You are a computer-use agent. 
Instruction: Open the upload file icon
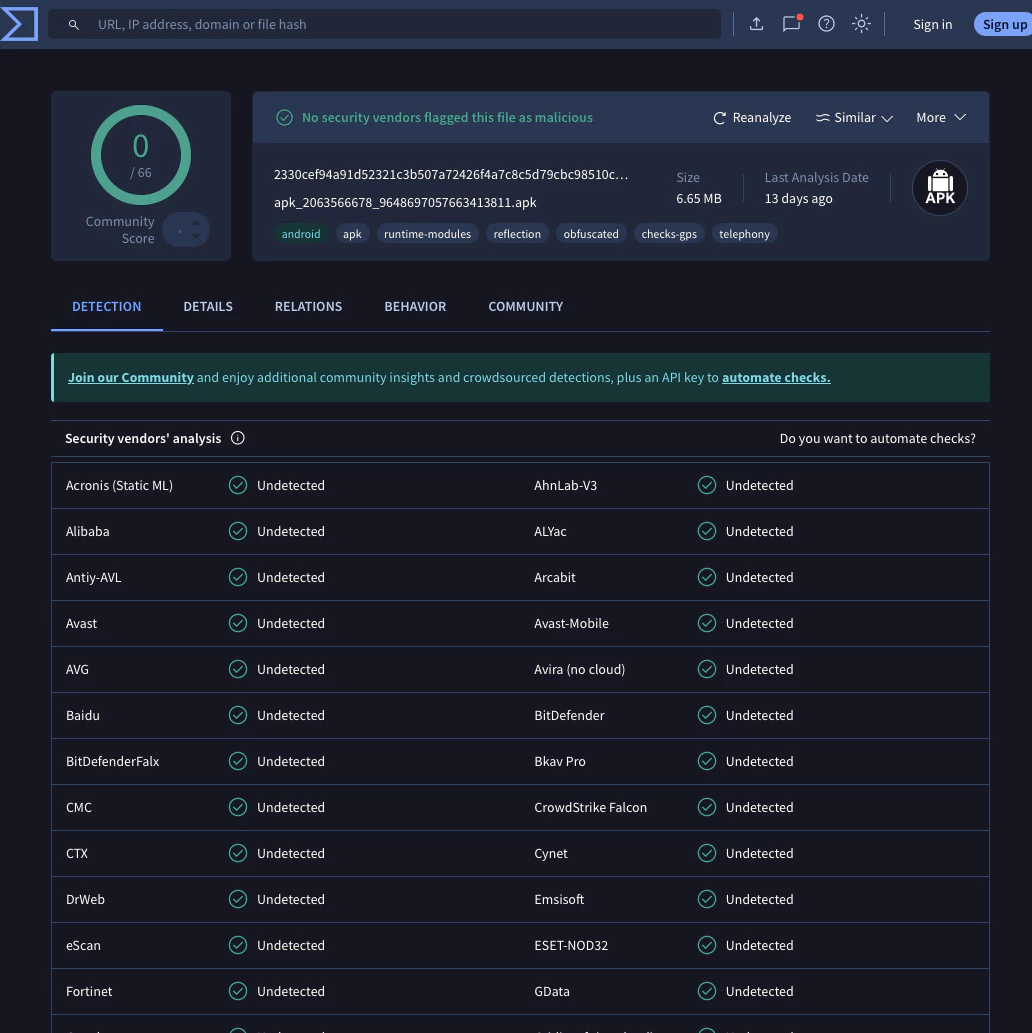pos(757,24)
